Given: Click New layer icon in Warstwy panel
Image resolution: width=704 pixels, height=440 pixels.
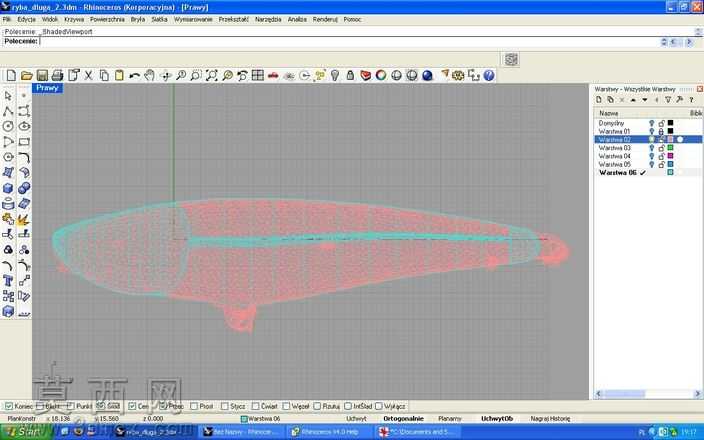Looking at the screenshot, I should click(598, 100).
